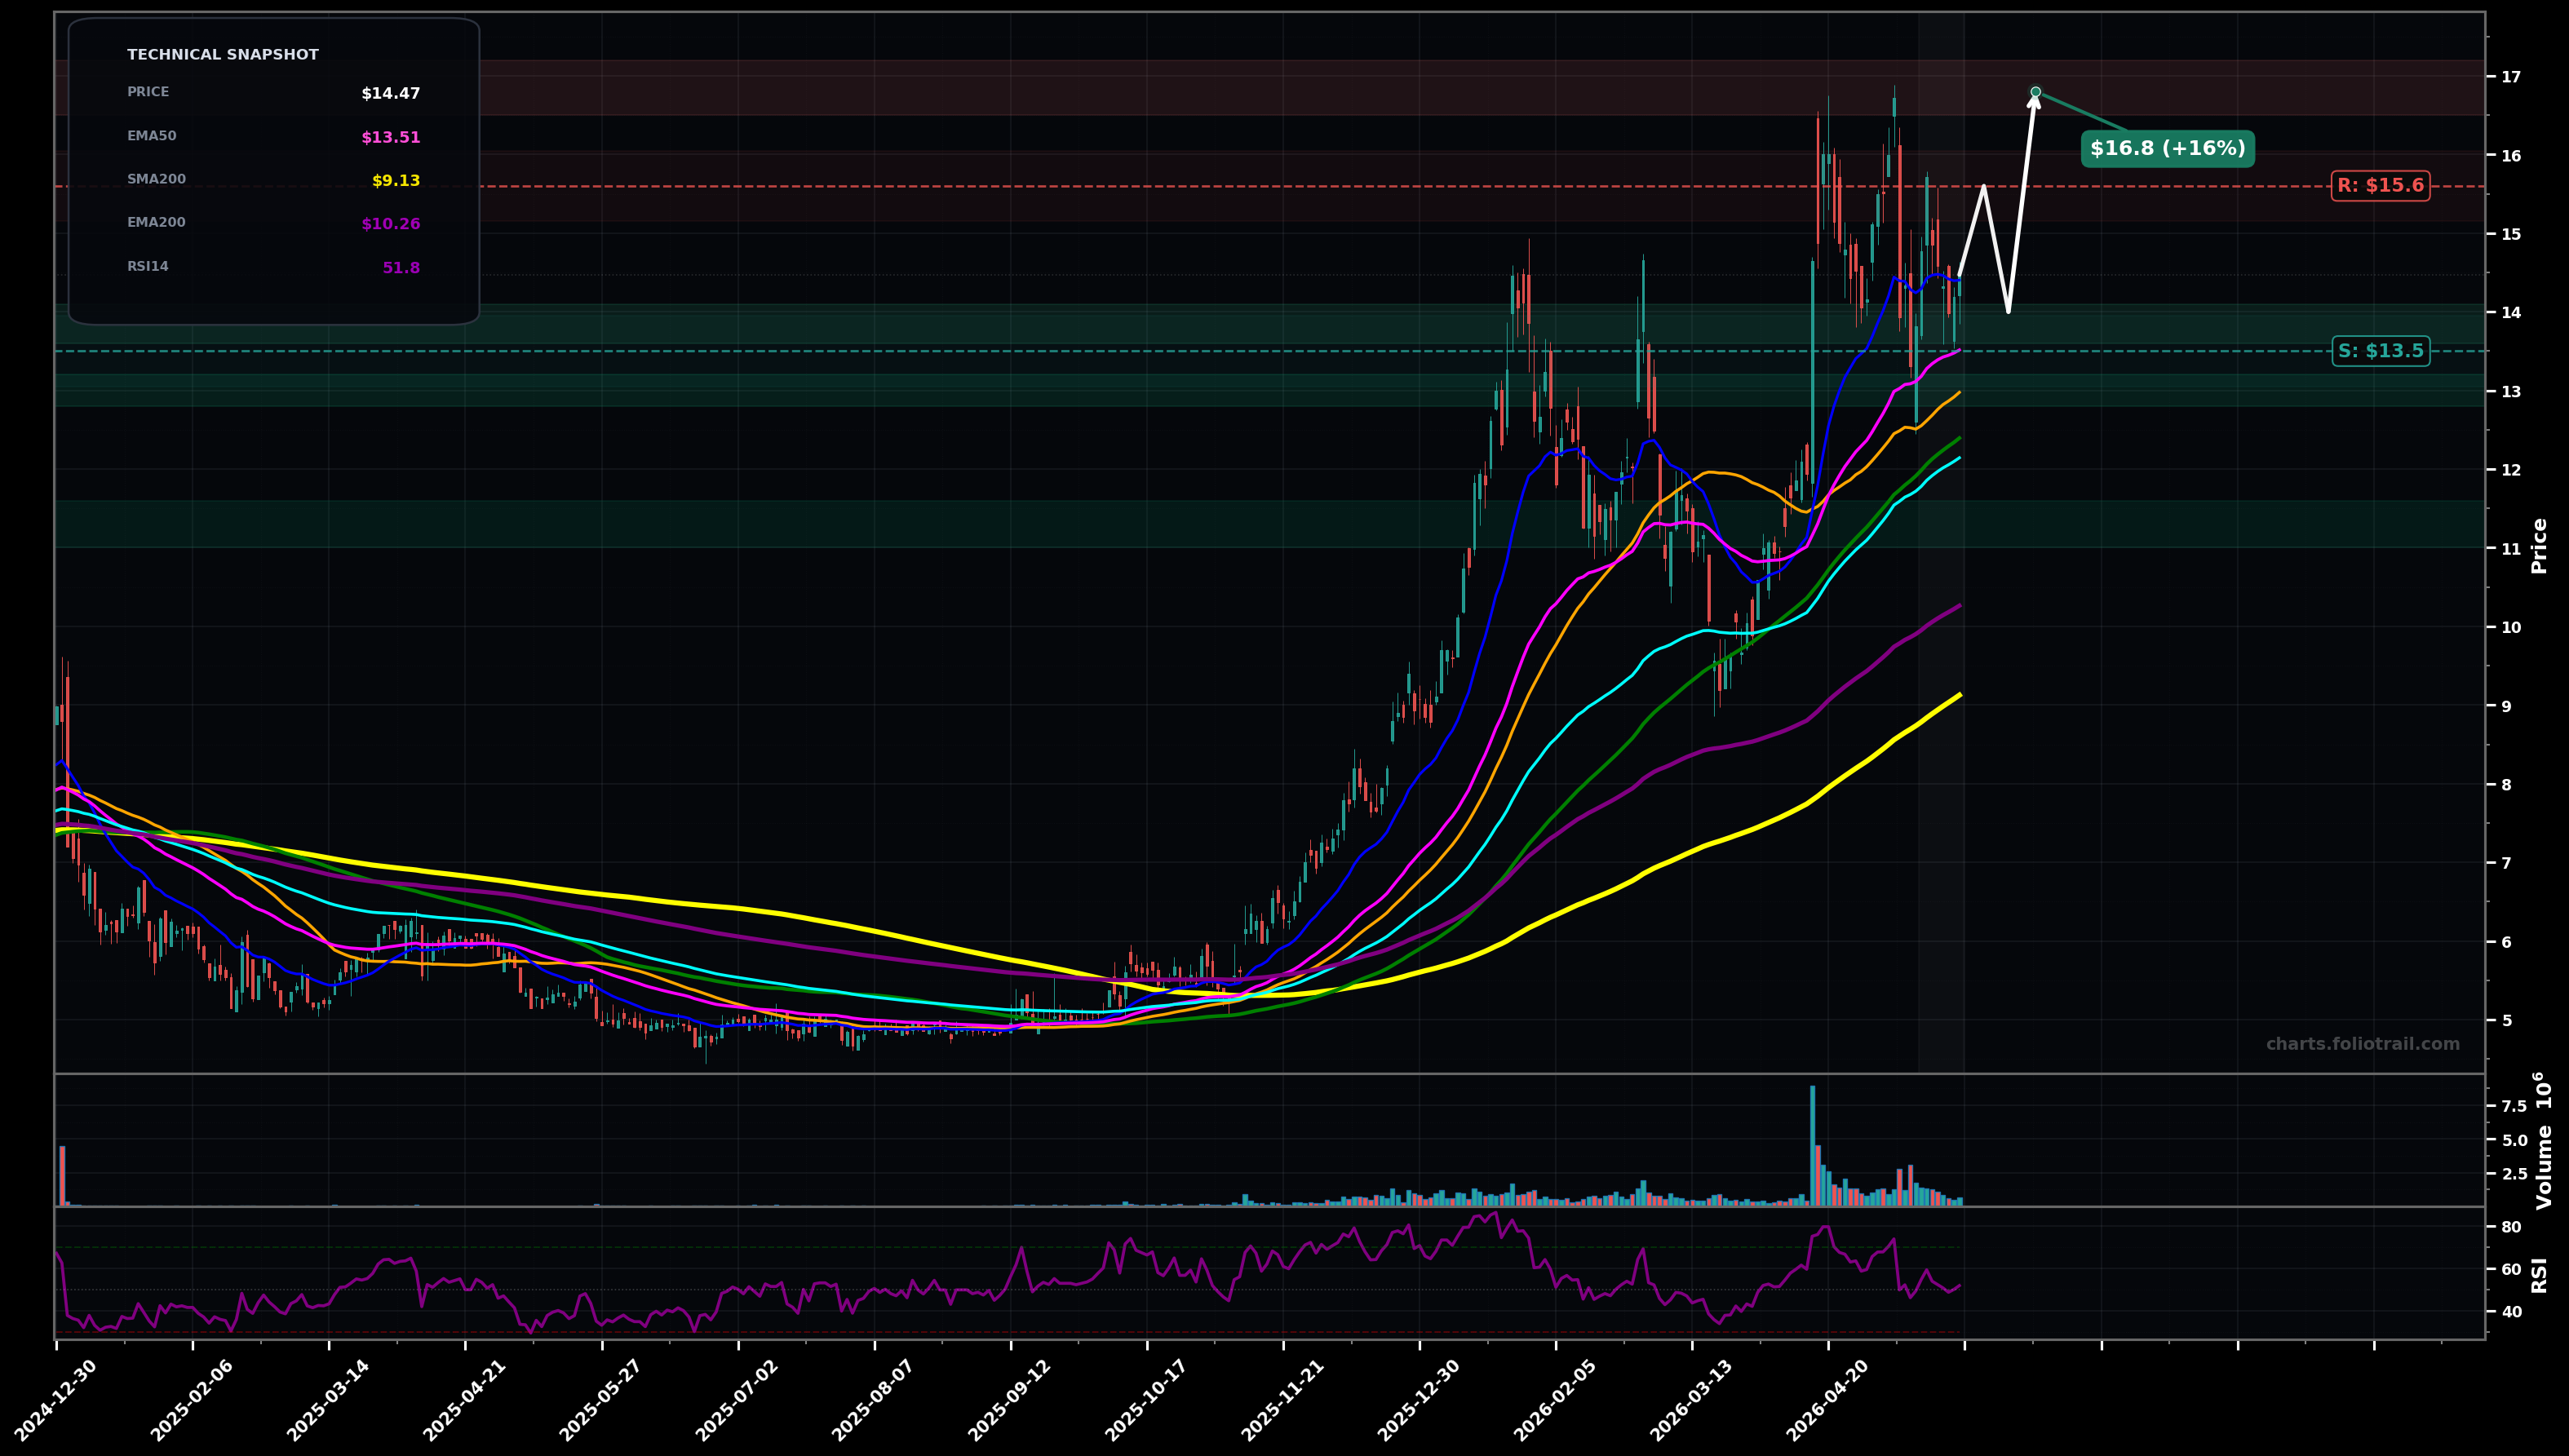Click the RSI axis title
The height and width of the screenshot is (1456, 2569).
tap(2539, 1275)
